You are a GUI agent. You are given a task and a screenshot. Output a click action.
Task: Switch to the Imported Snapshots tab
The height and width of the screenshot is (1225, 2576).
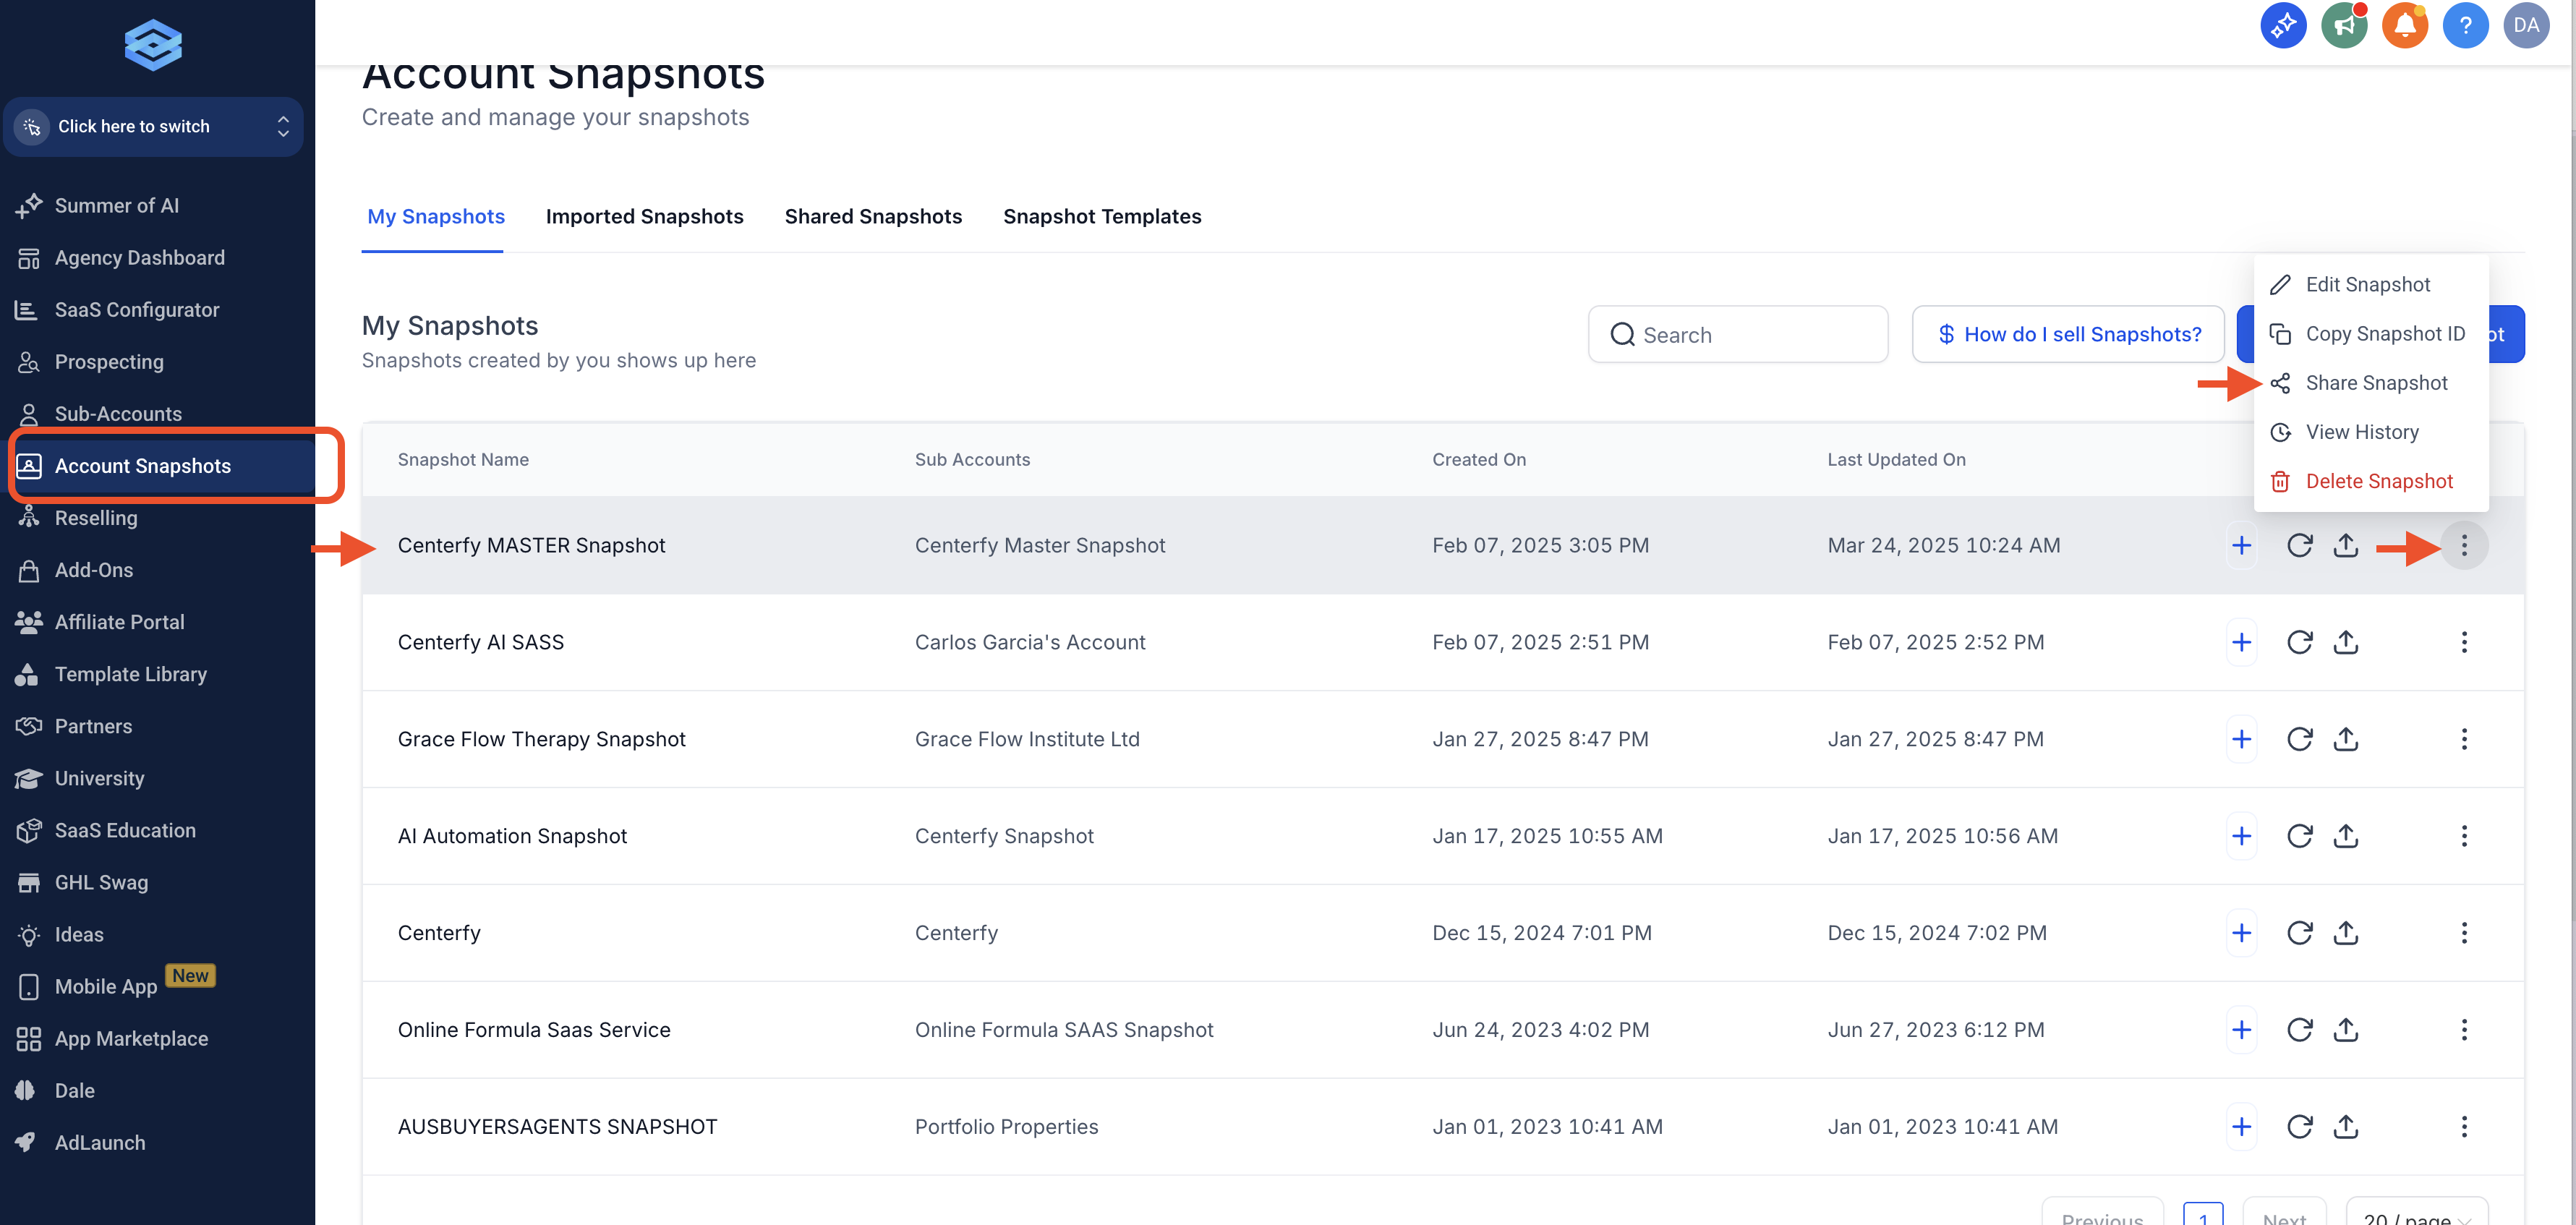[x=644, y=217]
